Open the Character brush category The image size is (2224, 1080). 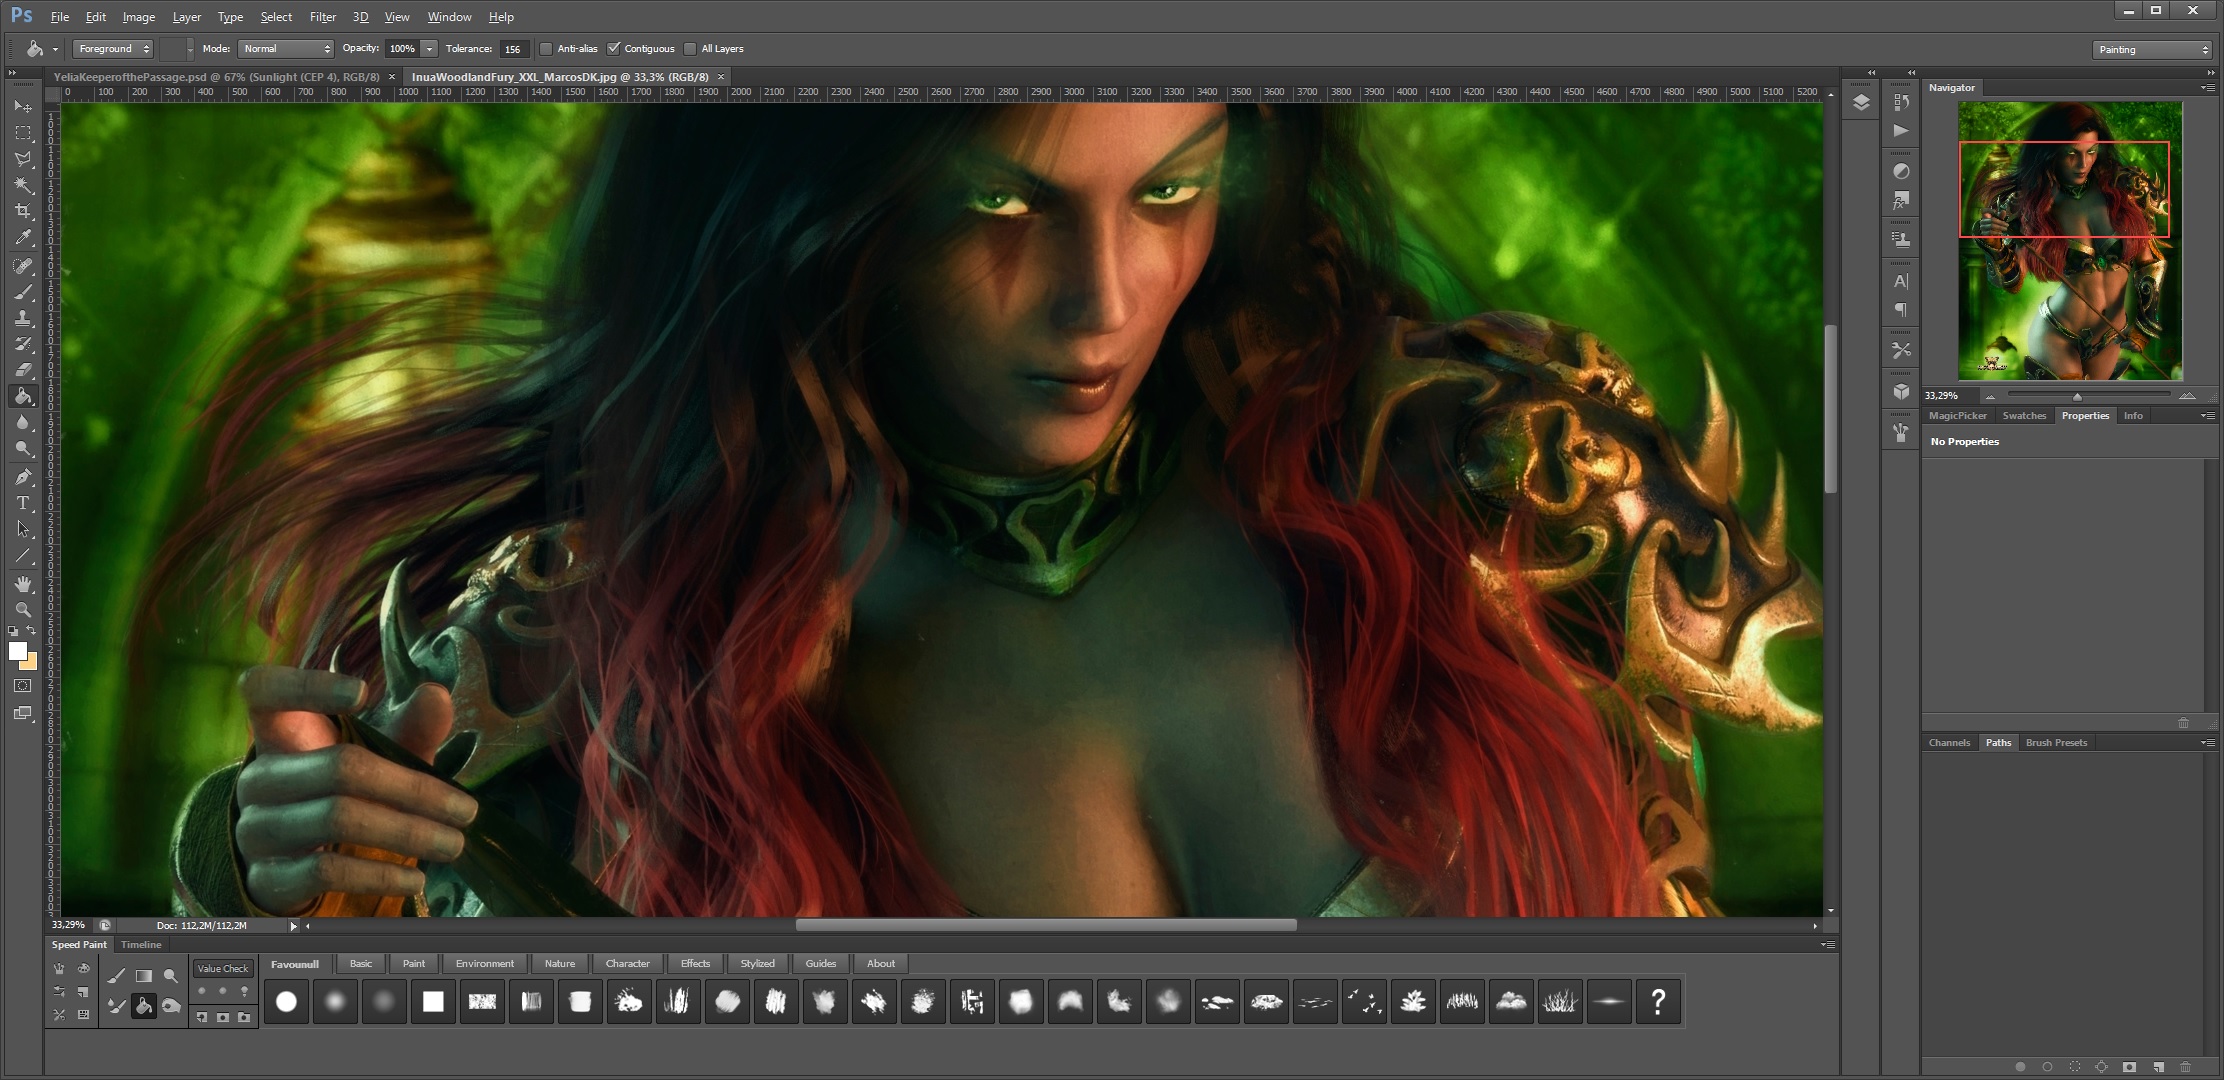point(628,964)
